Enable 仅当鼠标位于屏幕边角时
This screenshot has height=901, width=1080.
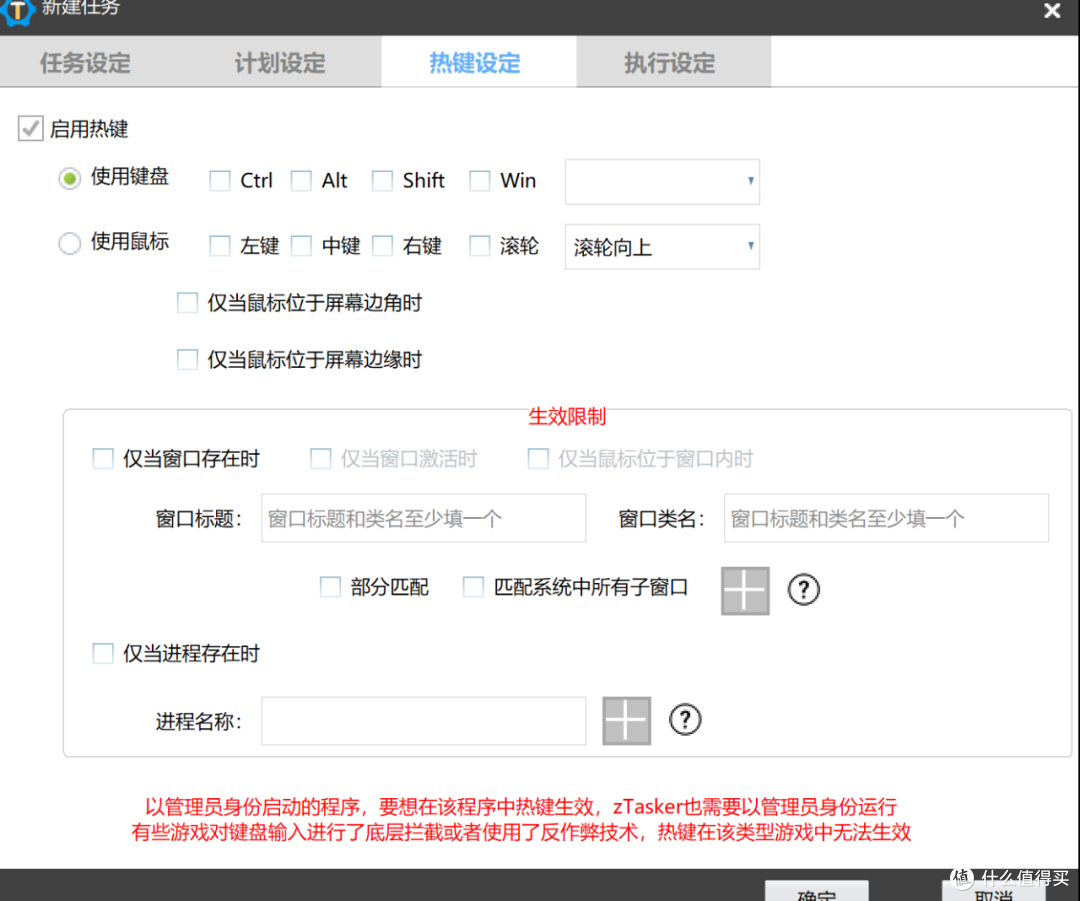(187, 302)
